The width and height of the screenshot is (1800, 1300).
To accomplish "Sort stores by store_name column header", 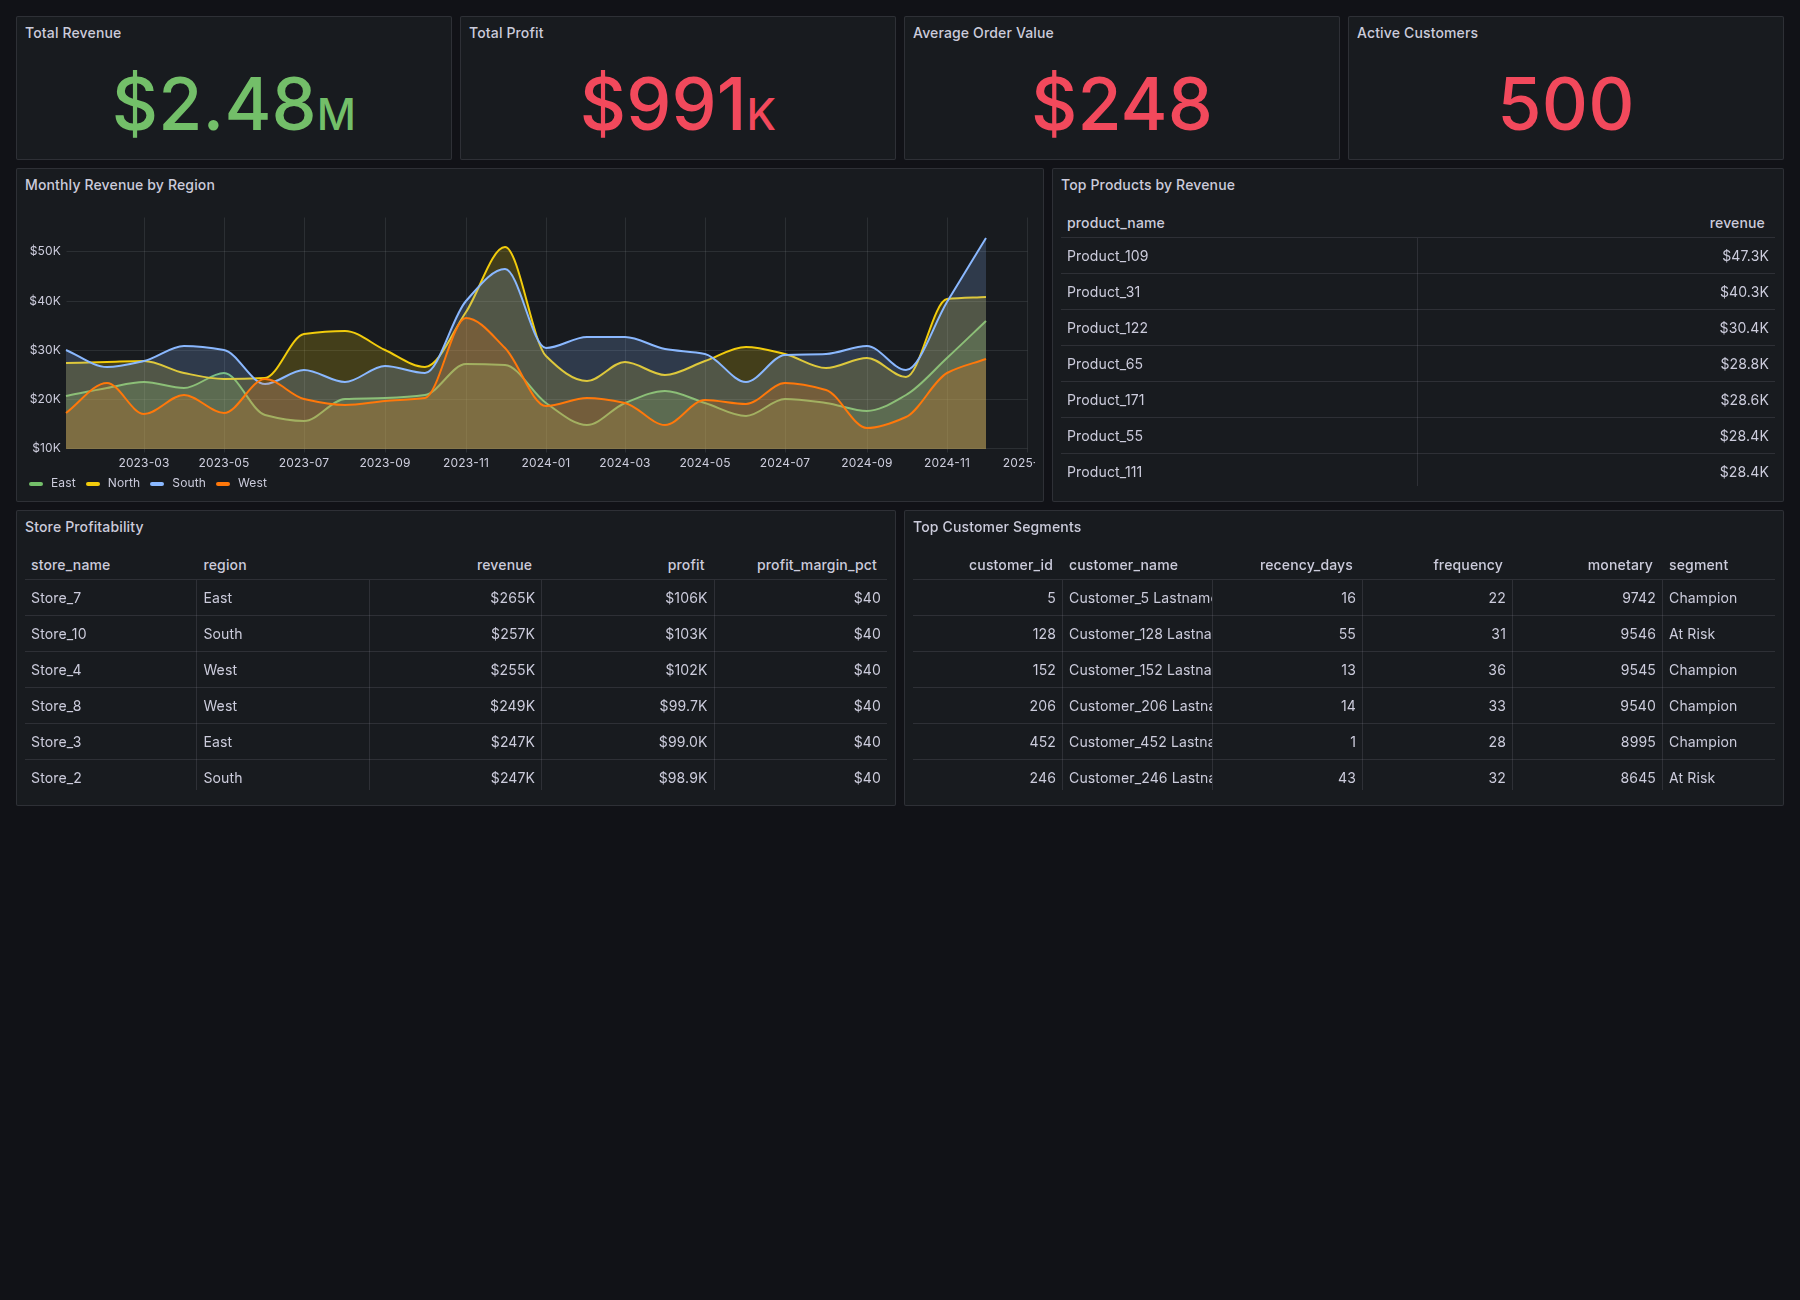I will tap(71, 565).
